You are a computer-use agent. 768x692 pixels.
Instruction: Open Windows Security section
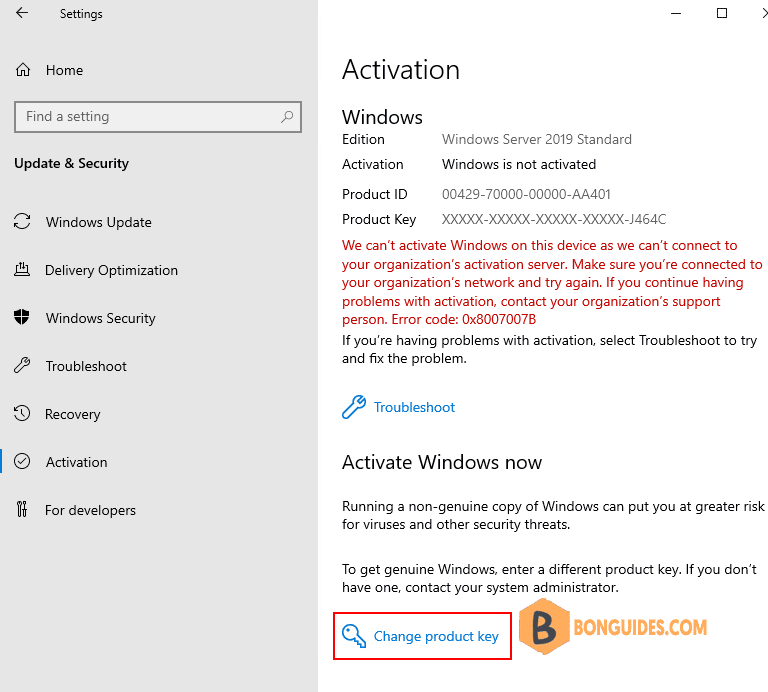[100, 318]
